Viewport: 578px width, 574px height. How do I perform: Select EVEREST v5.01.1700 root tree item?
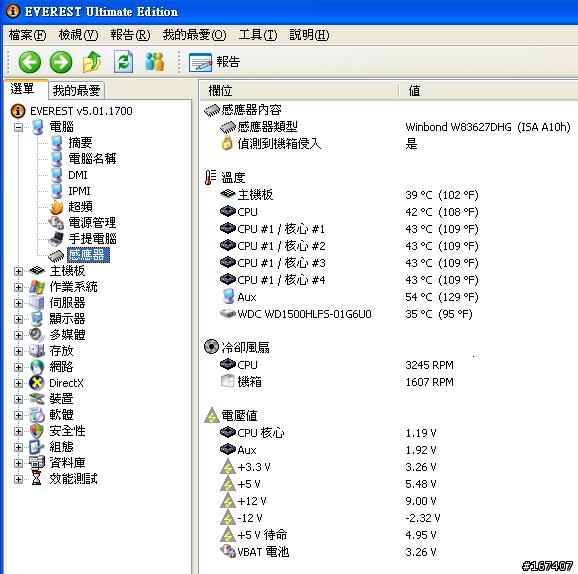81,111
